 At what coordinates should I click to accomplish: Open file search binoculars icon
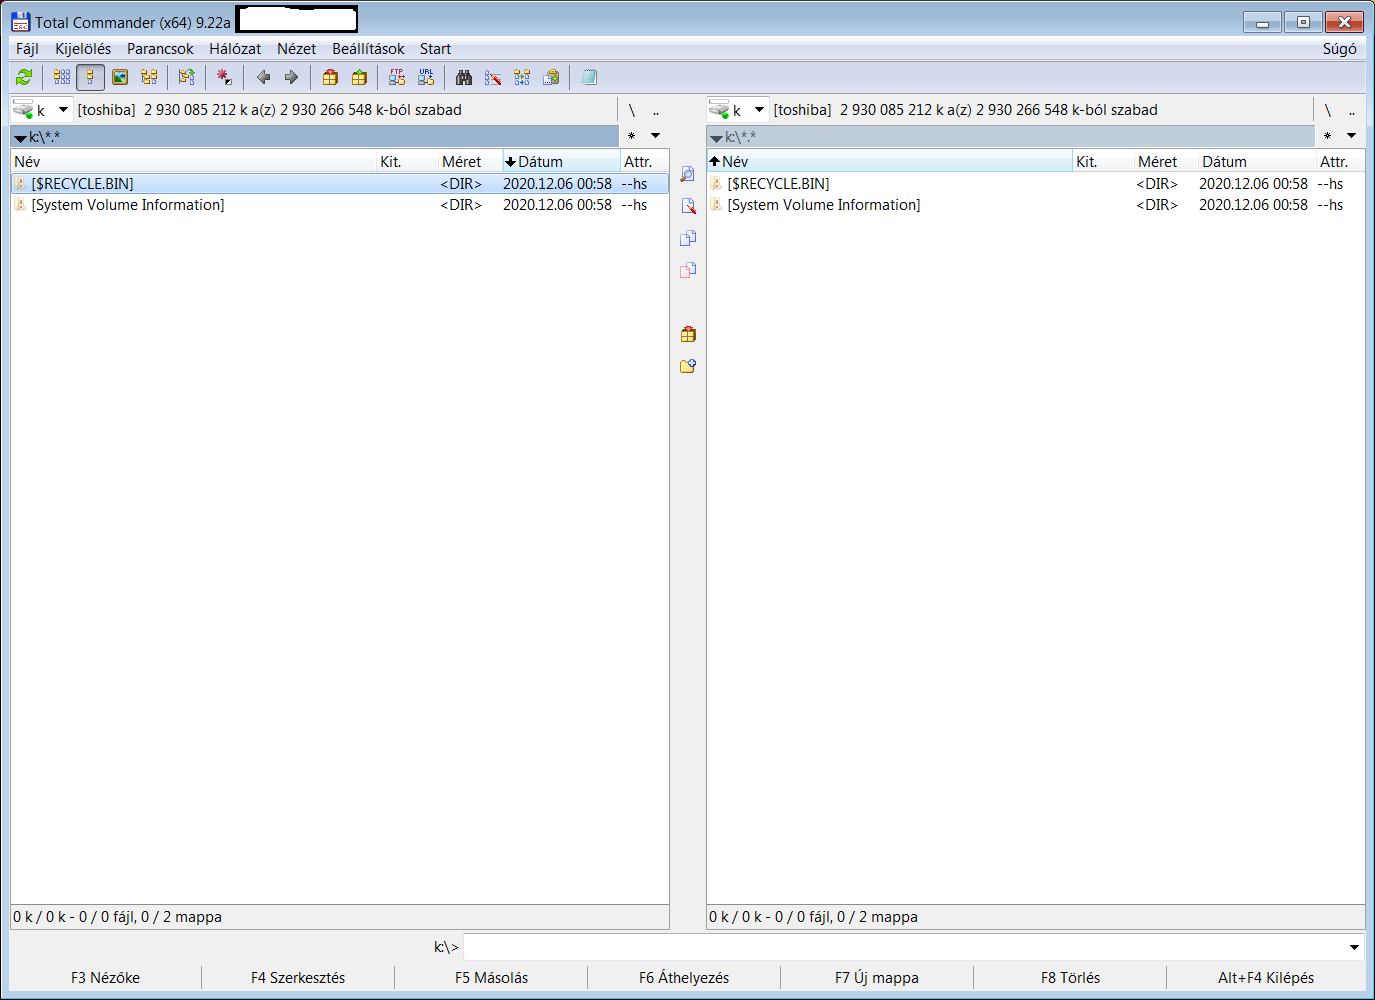pyautogui.click(x=464, y=77)
